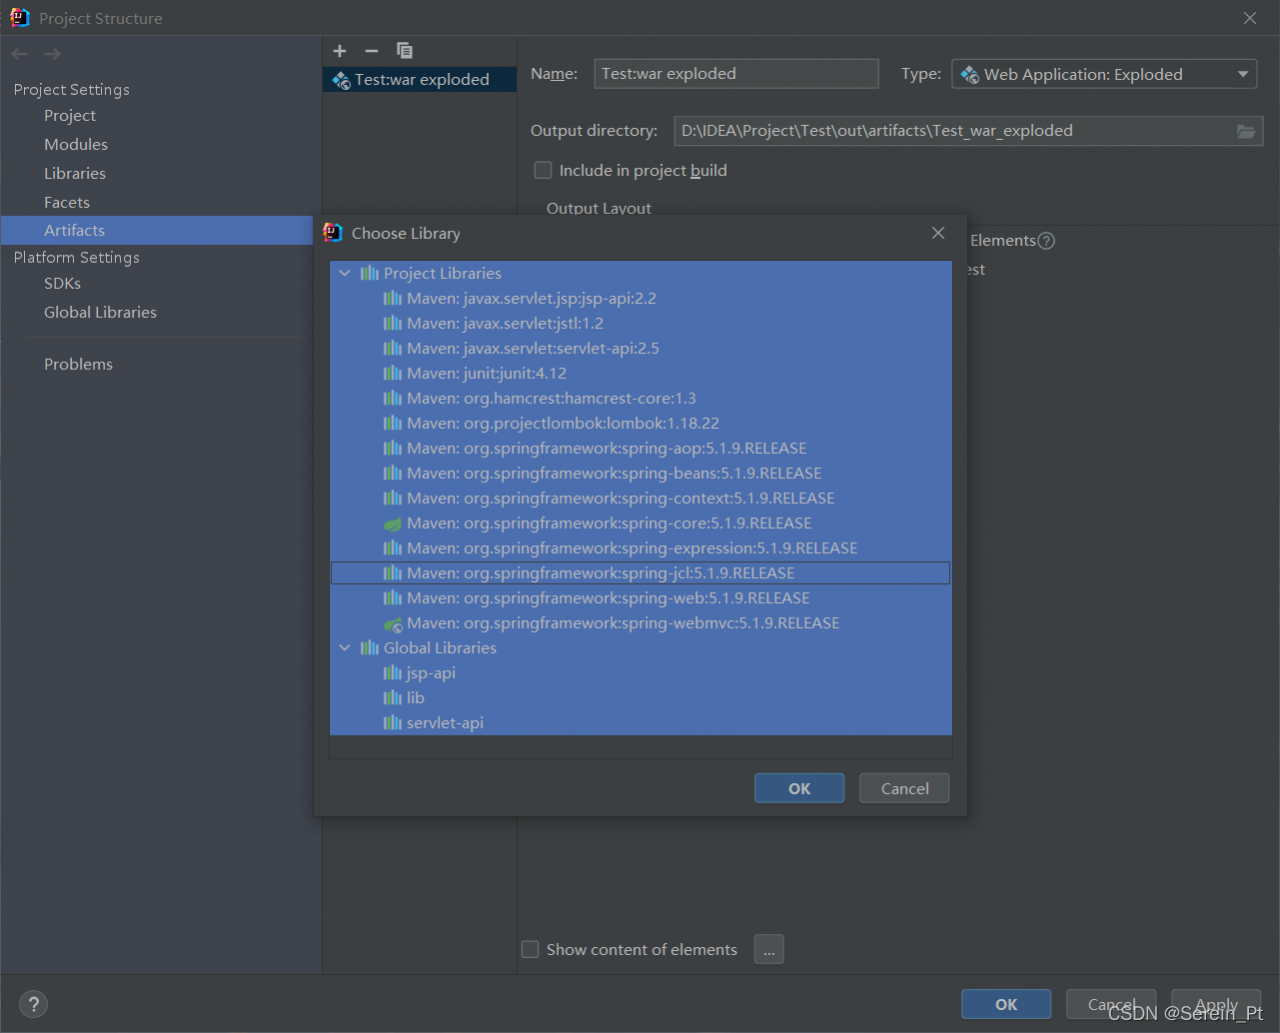
Task: Click the lombok library icon
Action: [393, 424]
